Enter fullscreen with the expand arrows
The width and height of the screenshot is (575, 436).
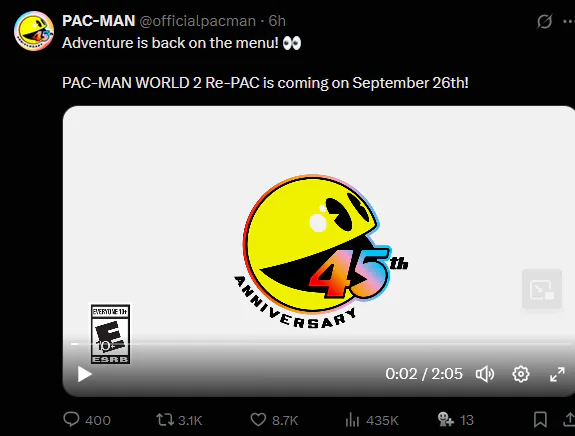pos(557,374)
